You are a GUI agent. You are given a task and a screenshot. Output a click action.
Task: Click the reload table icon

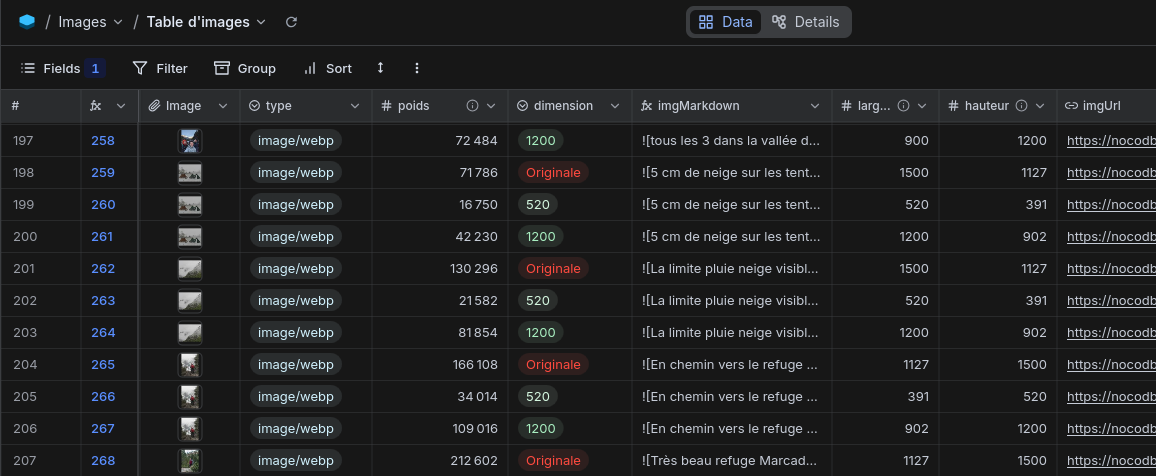(291, 22)
